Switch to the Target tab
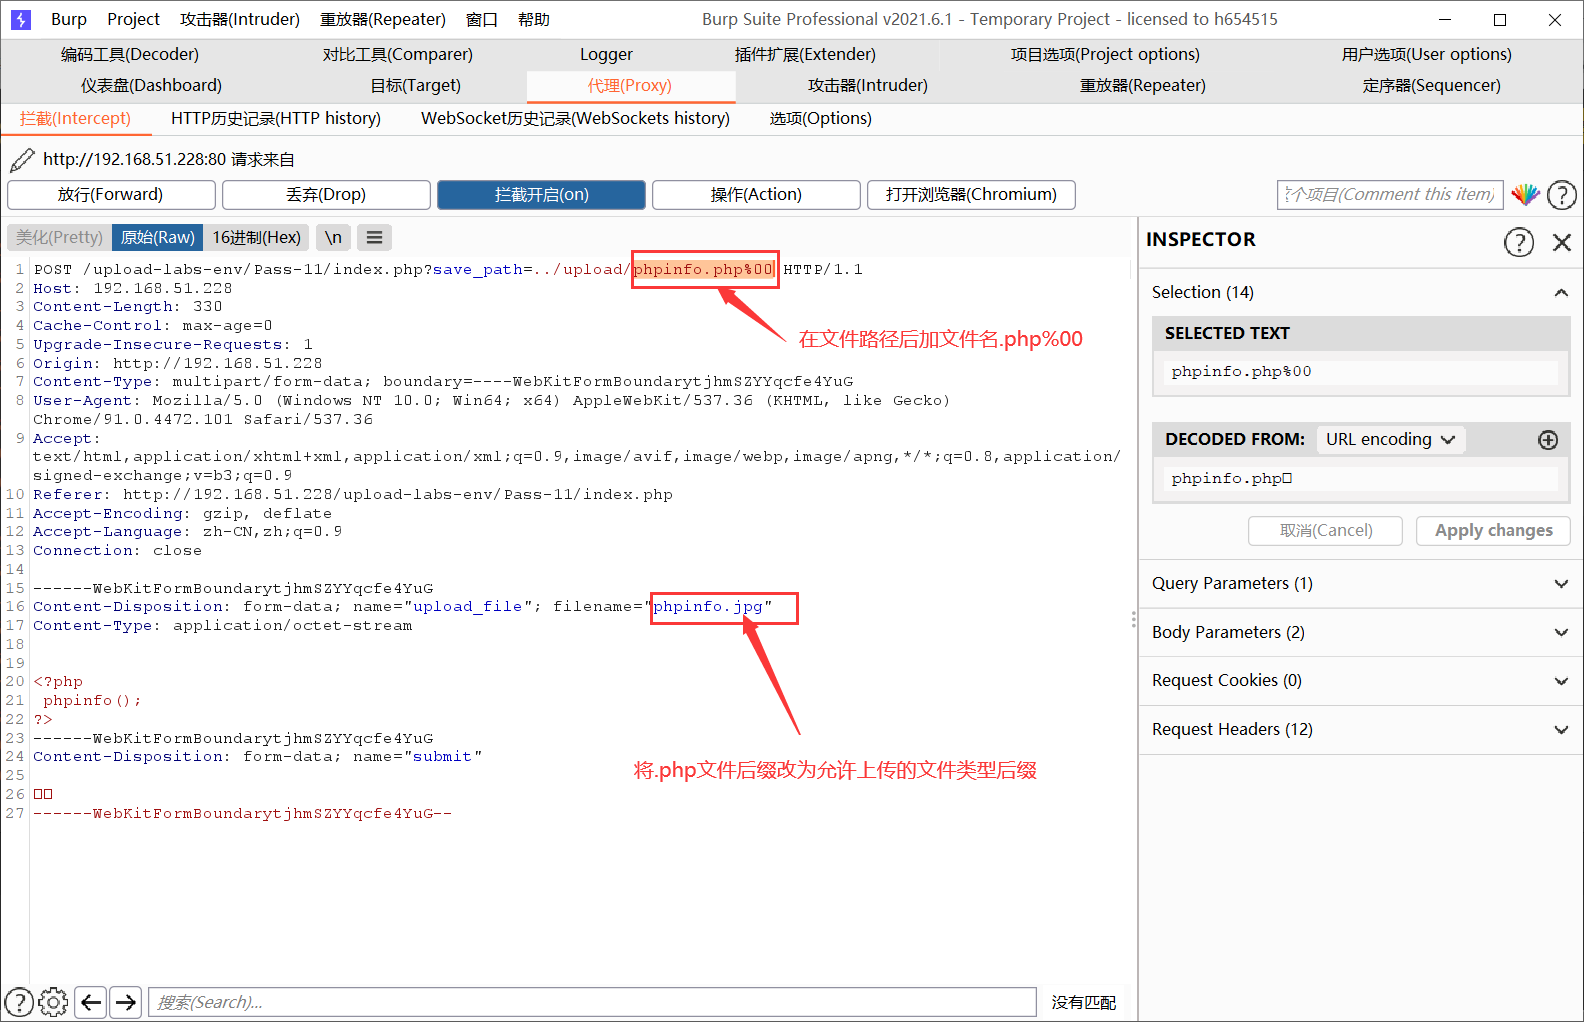This screenshot has width=1584, height=1022. [416, 86]
